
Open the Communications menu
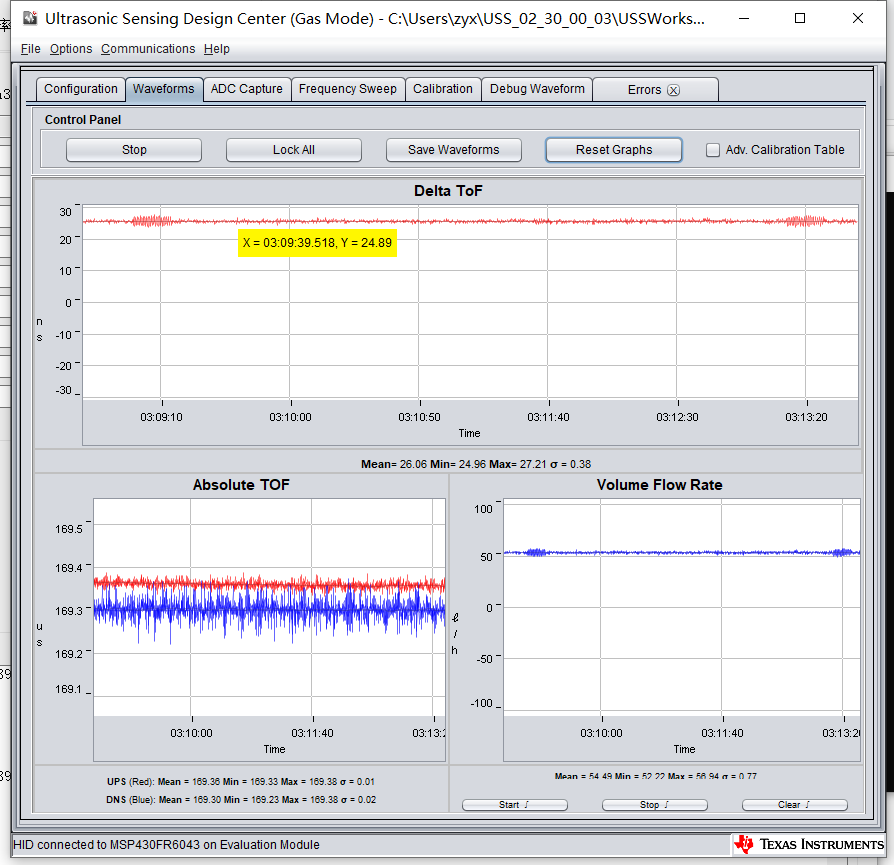[148, 49]
